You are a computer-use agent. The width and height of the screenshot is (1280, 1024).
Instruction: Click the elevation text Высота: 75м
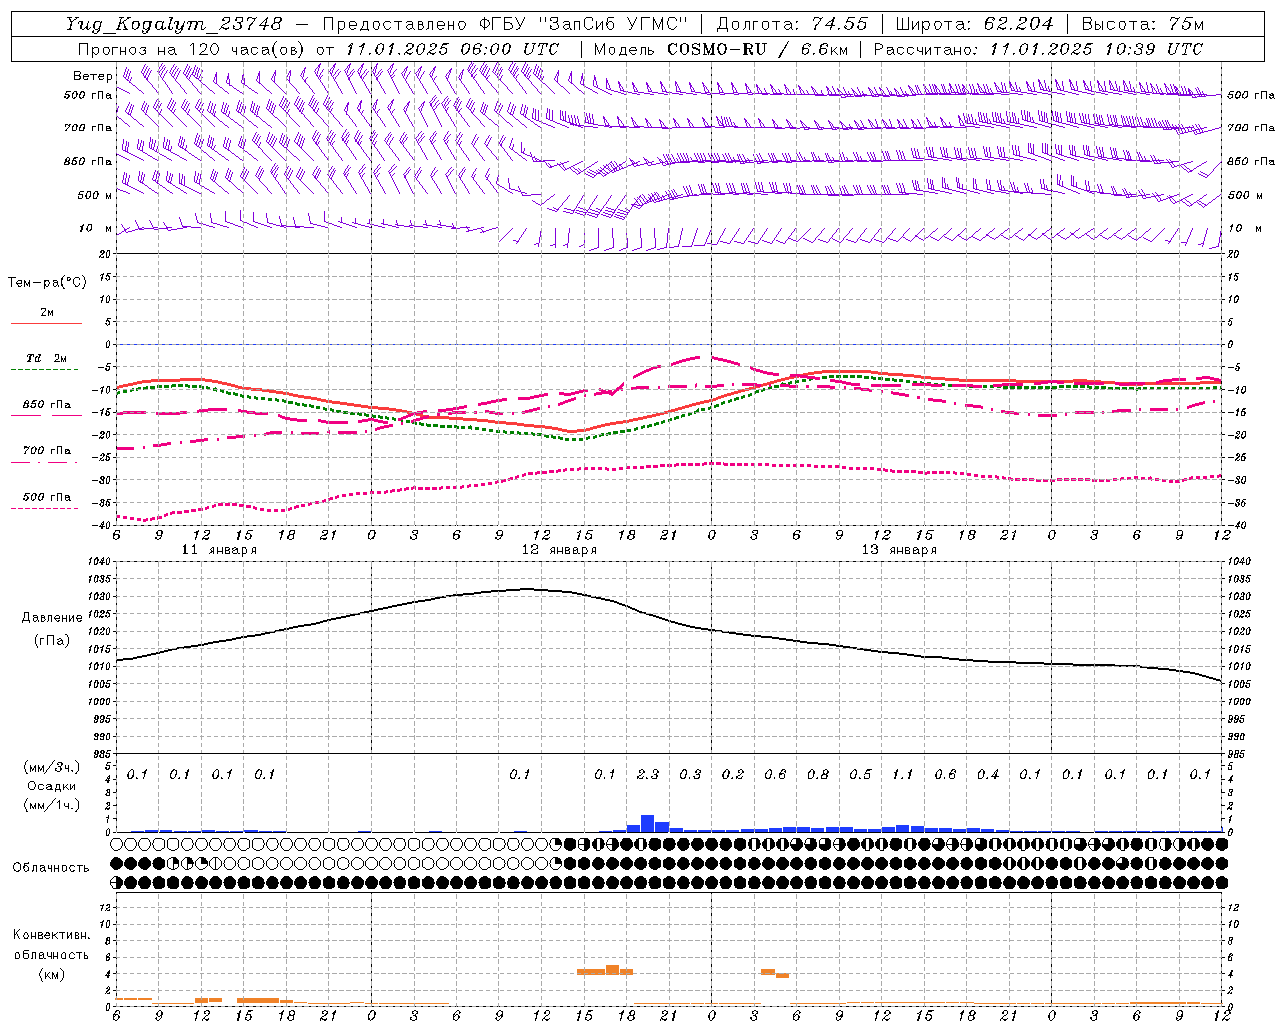(1143, 24)
